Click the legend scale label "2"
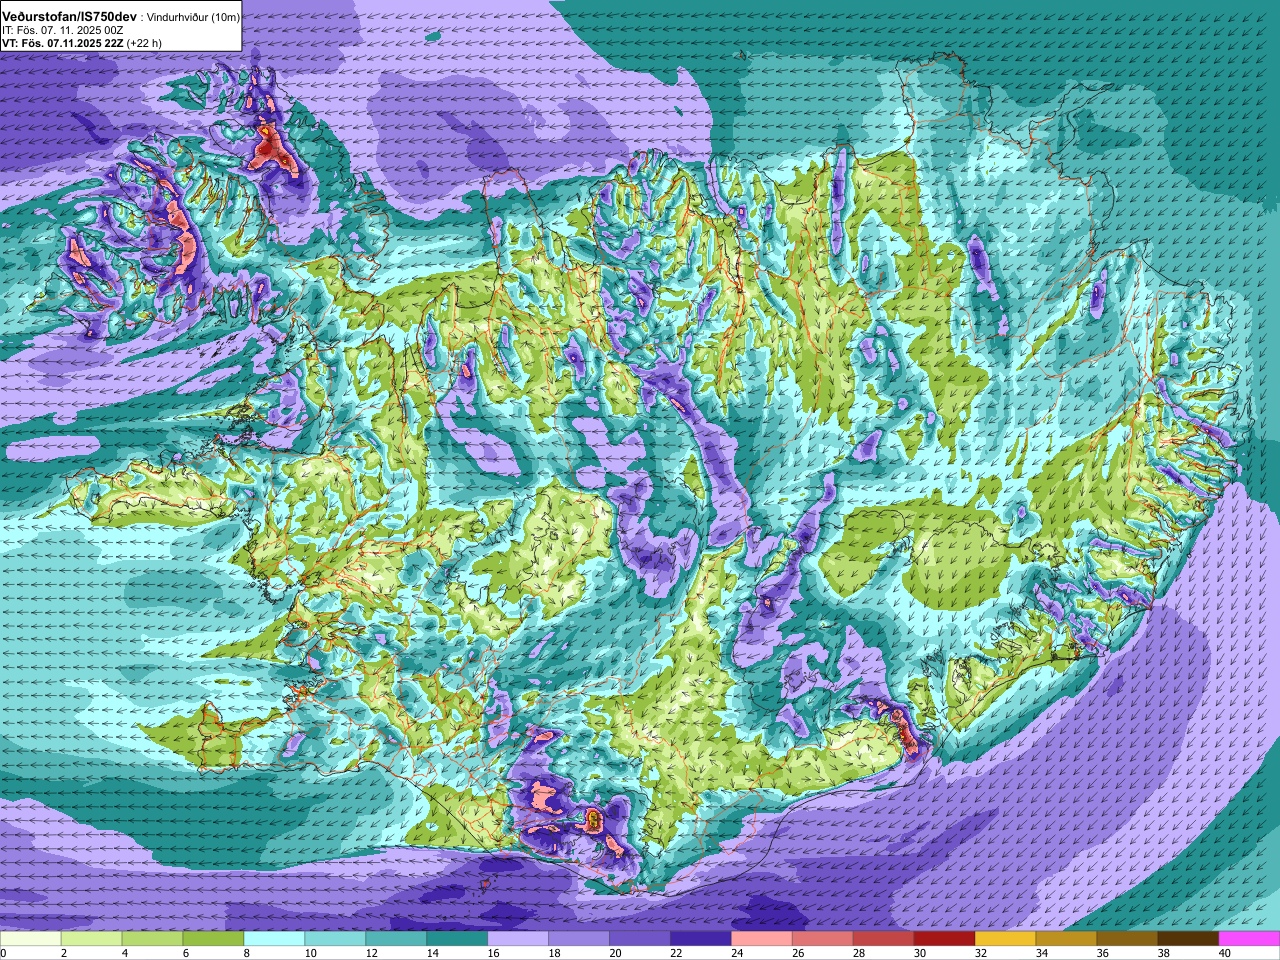 [x=63, y=953]
